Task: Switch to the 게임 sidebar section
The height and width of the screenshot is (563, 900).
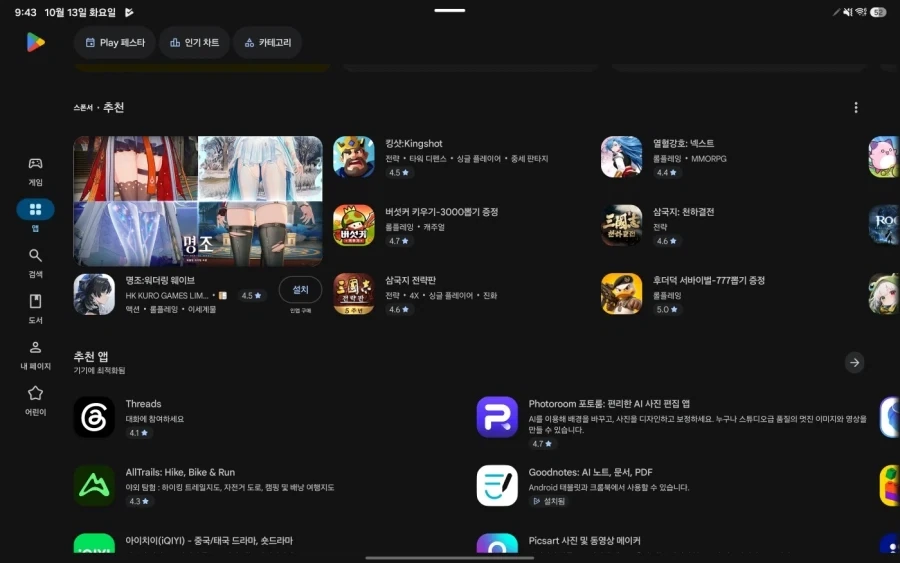Action: coord(36,172)
